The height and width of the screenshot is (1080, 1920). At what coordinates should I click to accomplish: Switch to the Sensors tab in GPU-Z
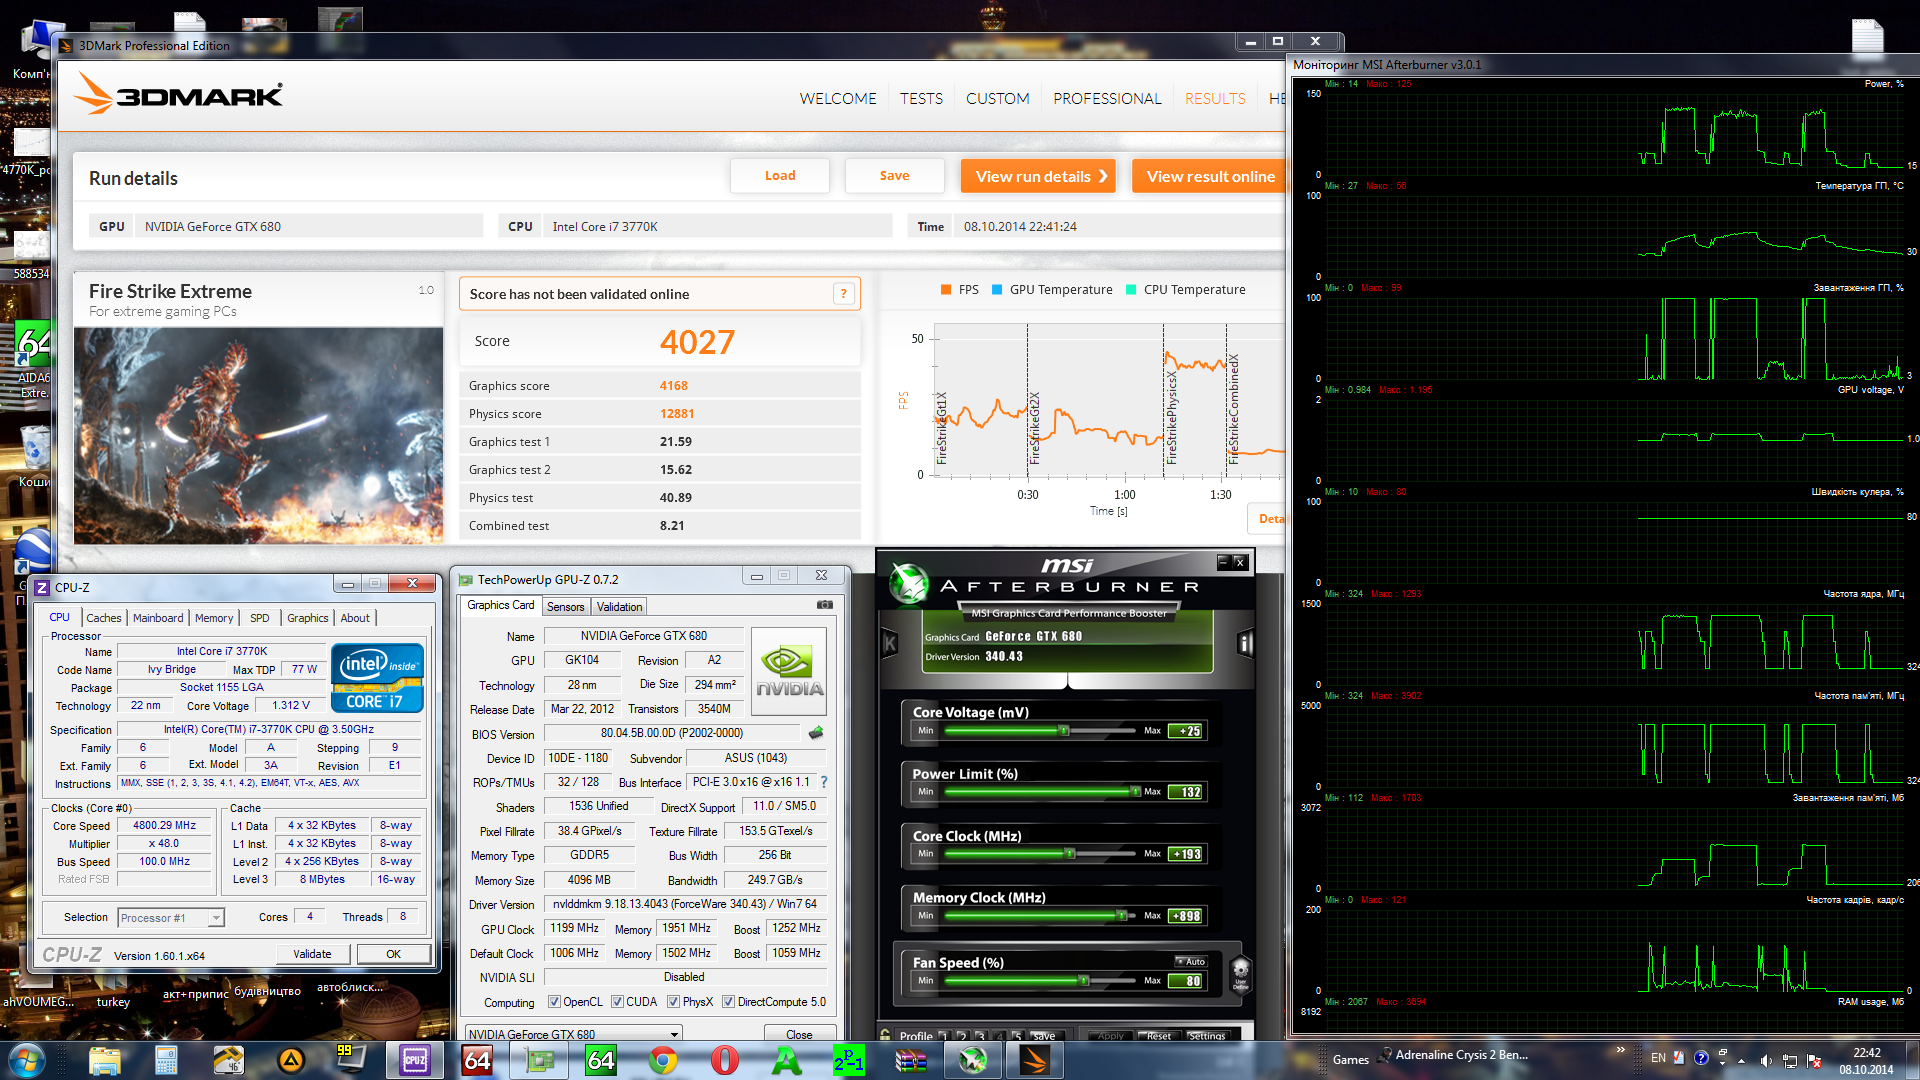565,607
